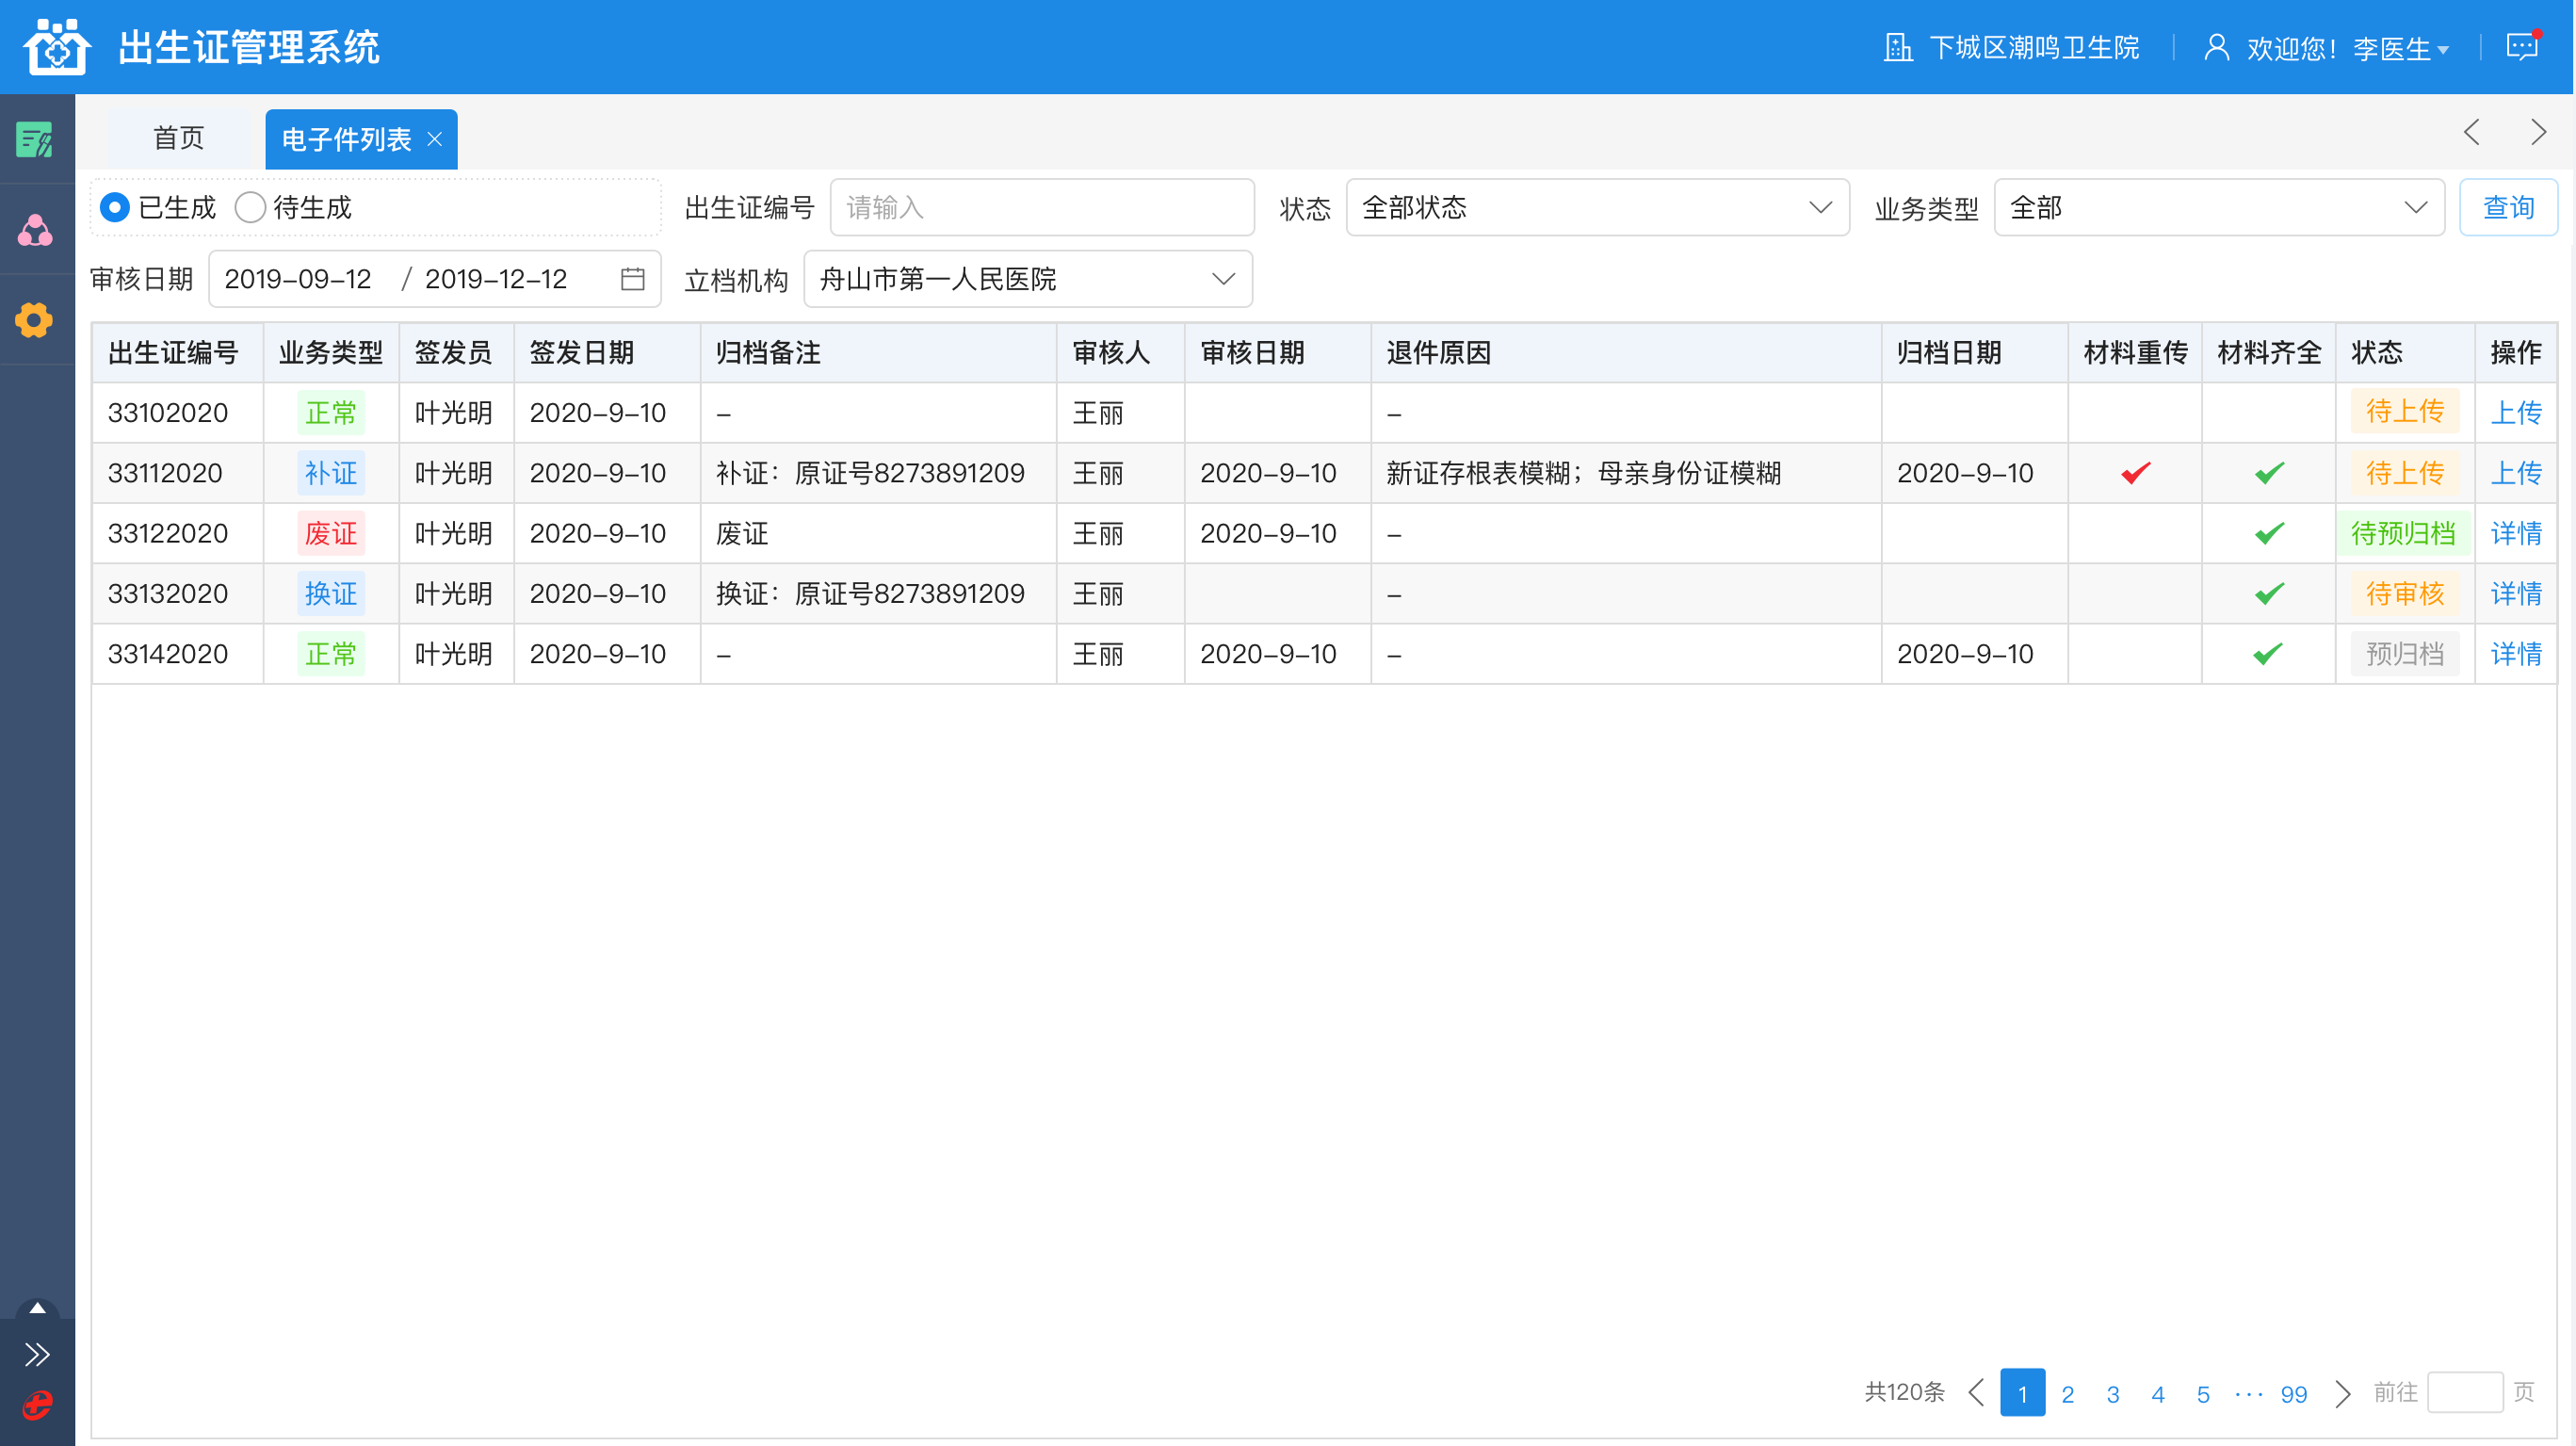The width and height of the screenshot is (2576, 1446).
Task: Click the hospital building icon in header
Action: click(x=1898, y=47)
